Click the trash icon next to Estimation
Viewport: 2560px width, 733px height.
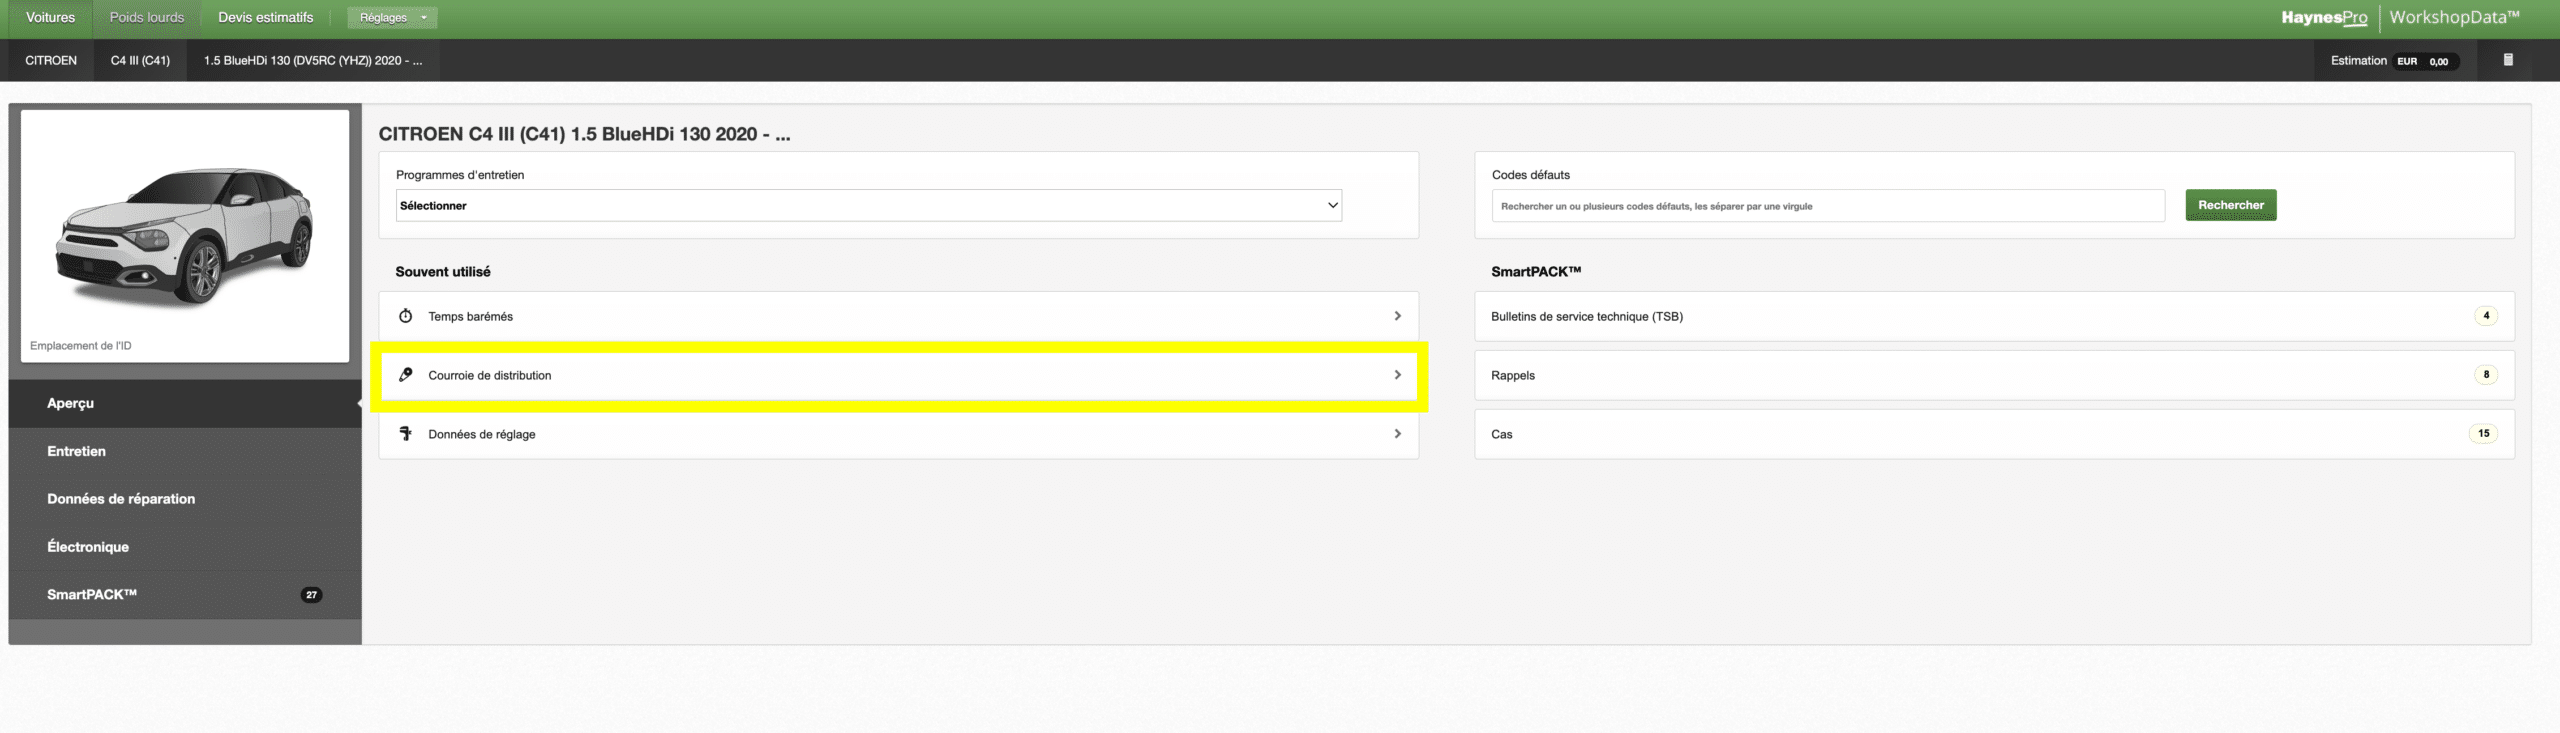[x=2507, y=60]
